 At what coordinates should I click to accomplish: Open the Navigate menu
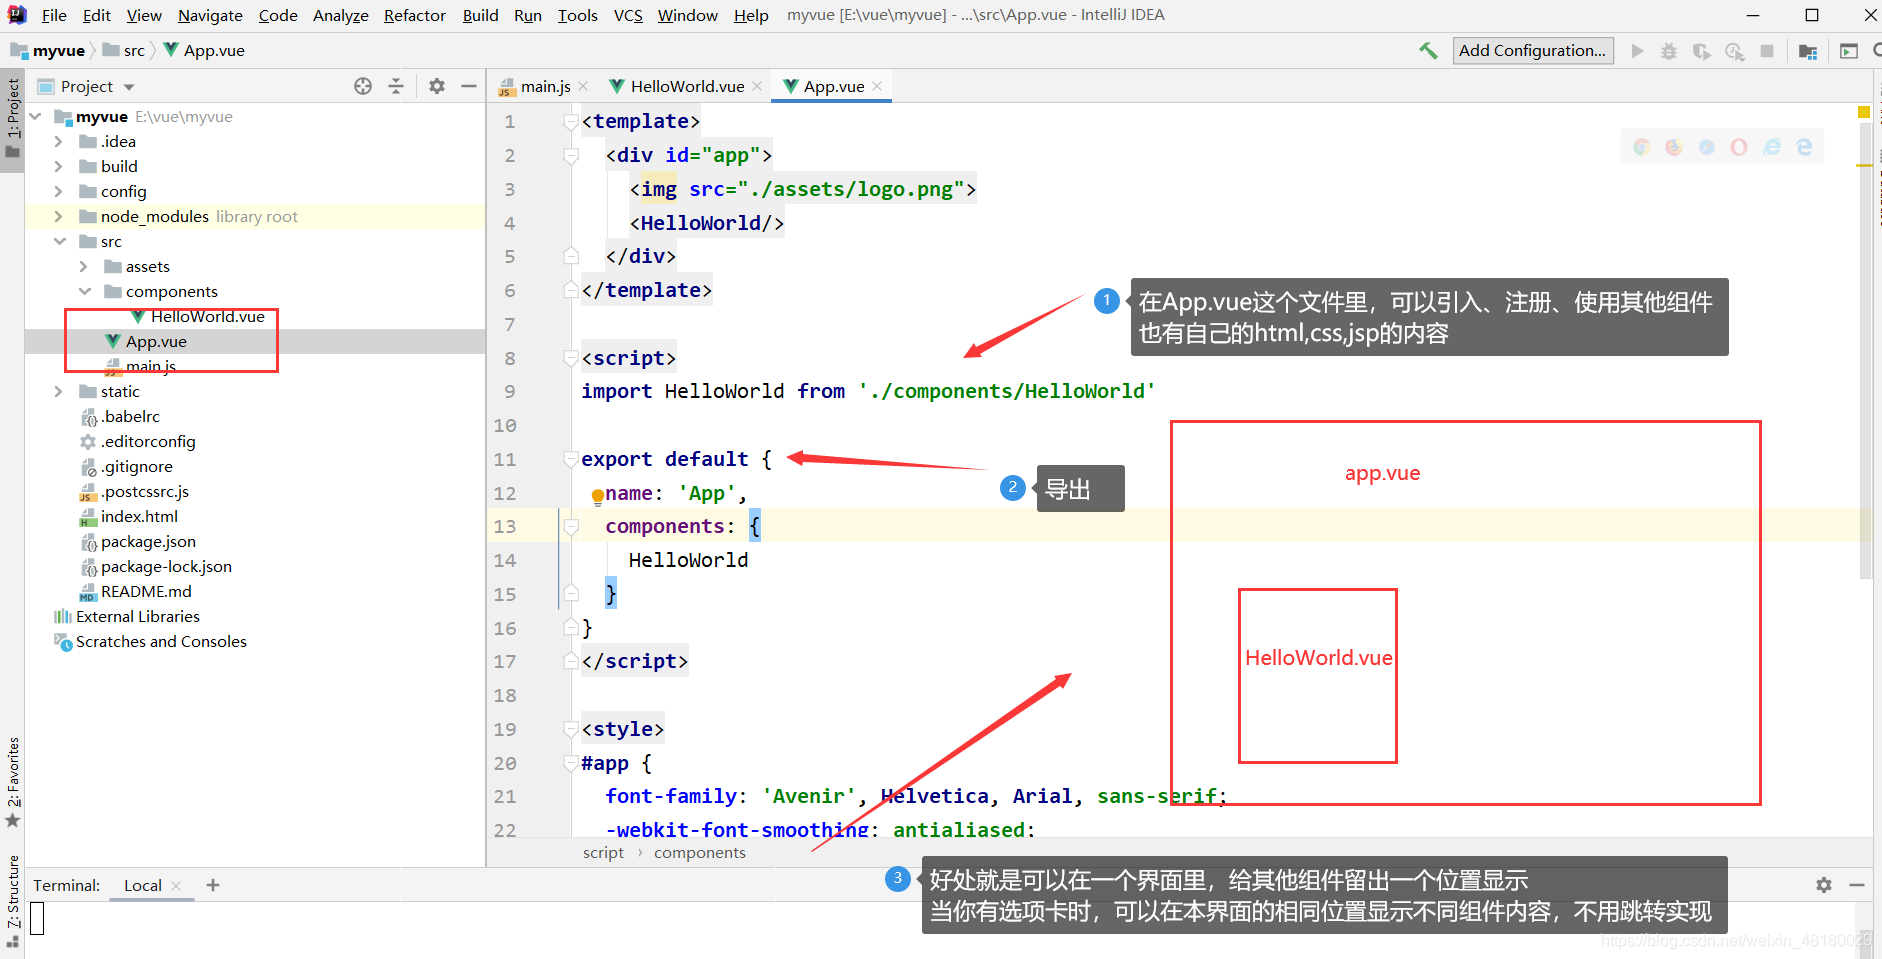pyautogui.click(x=210, y=15)
